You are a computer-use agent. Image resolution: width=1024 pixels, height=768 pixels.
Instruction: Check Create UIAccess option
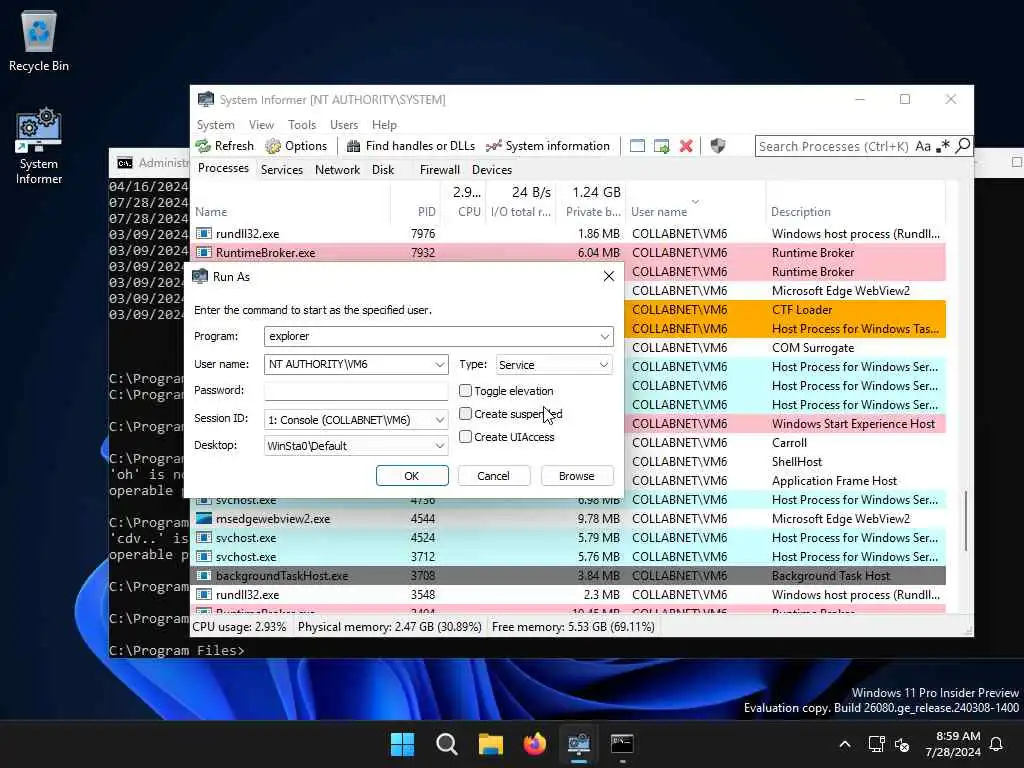click(x=465, y=436)
